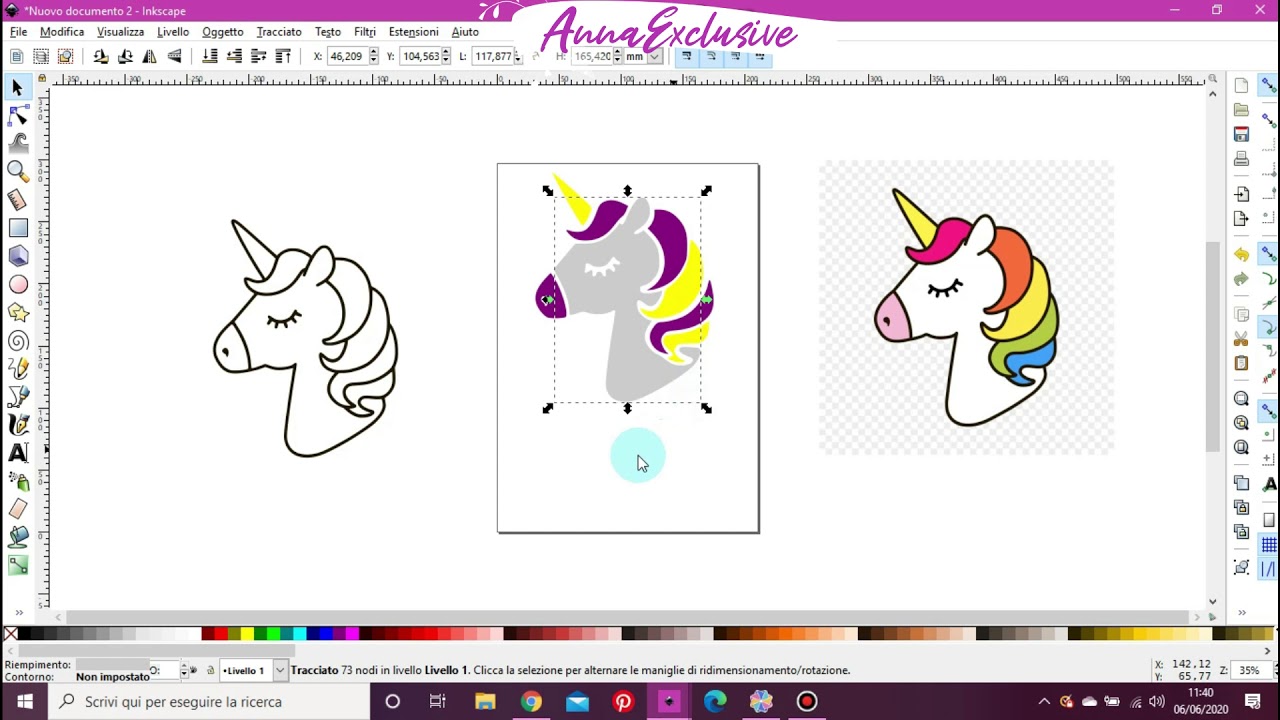Click Open document folder icon
1280x720 pixels.
pyautogui.click(x=1241, y=110)
